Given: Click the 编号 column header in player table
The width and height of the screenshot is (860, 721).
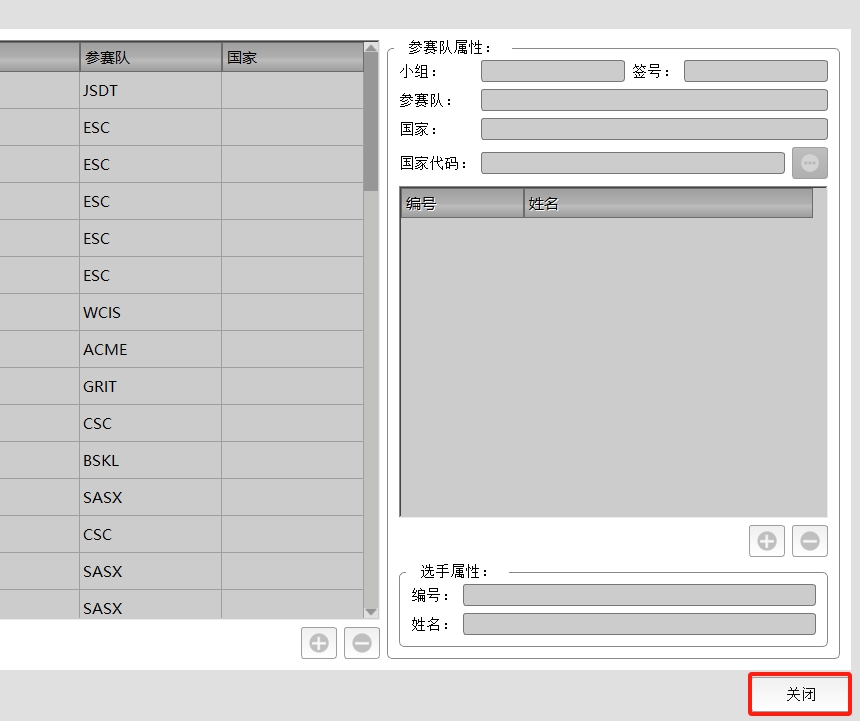Looking at the screenshot, I should (x=462, y=204).
